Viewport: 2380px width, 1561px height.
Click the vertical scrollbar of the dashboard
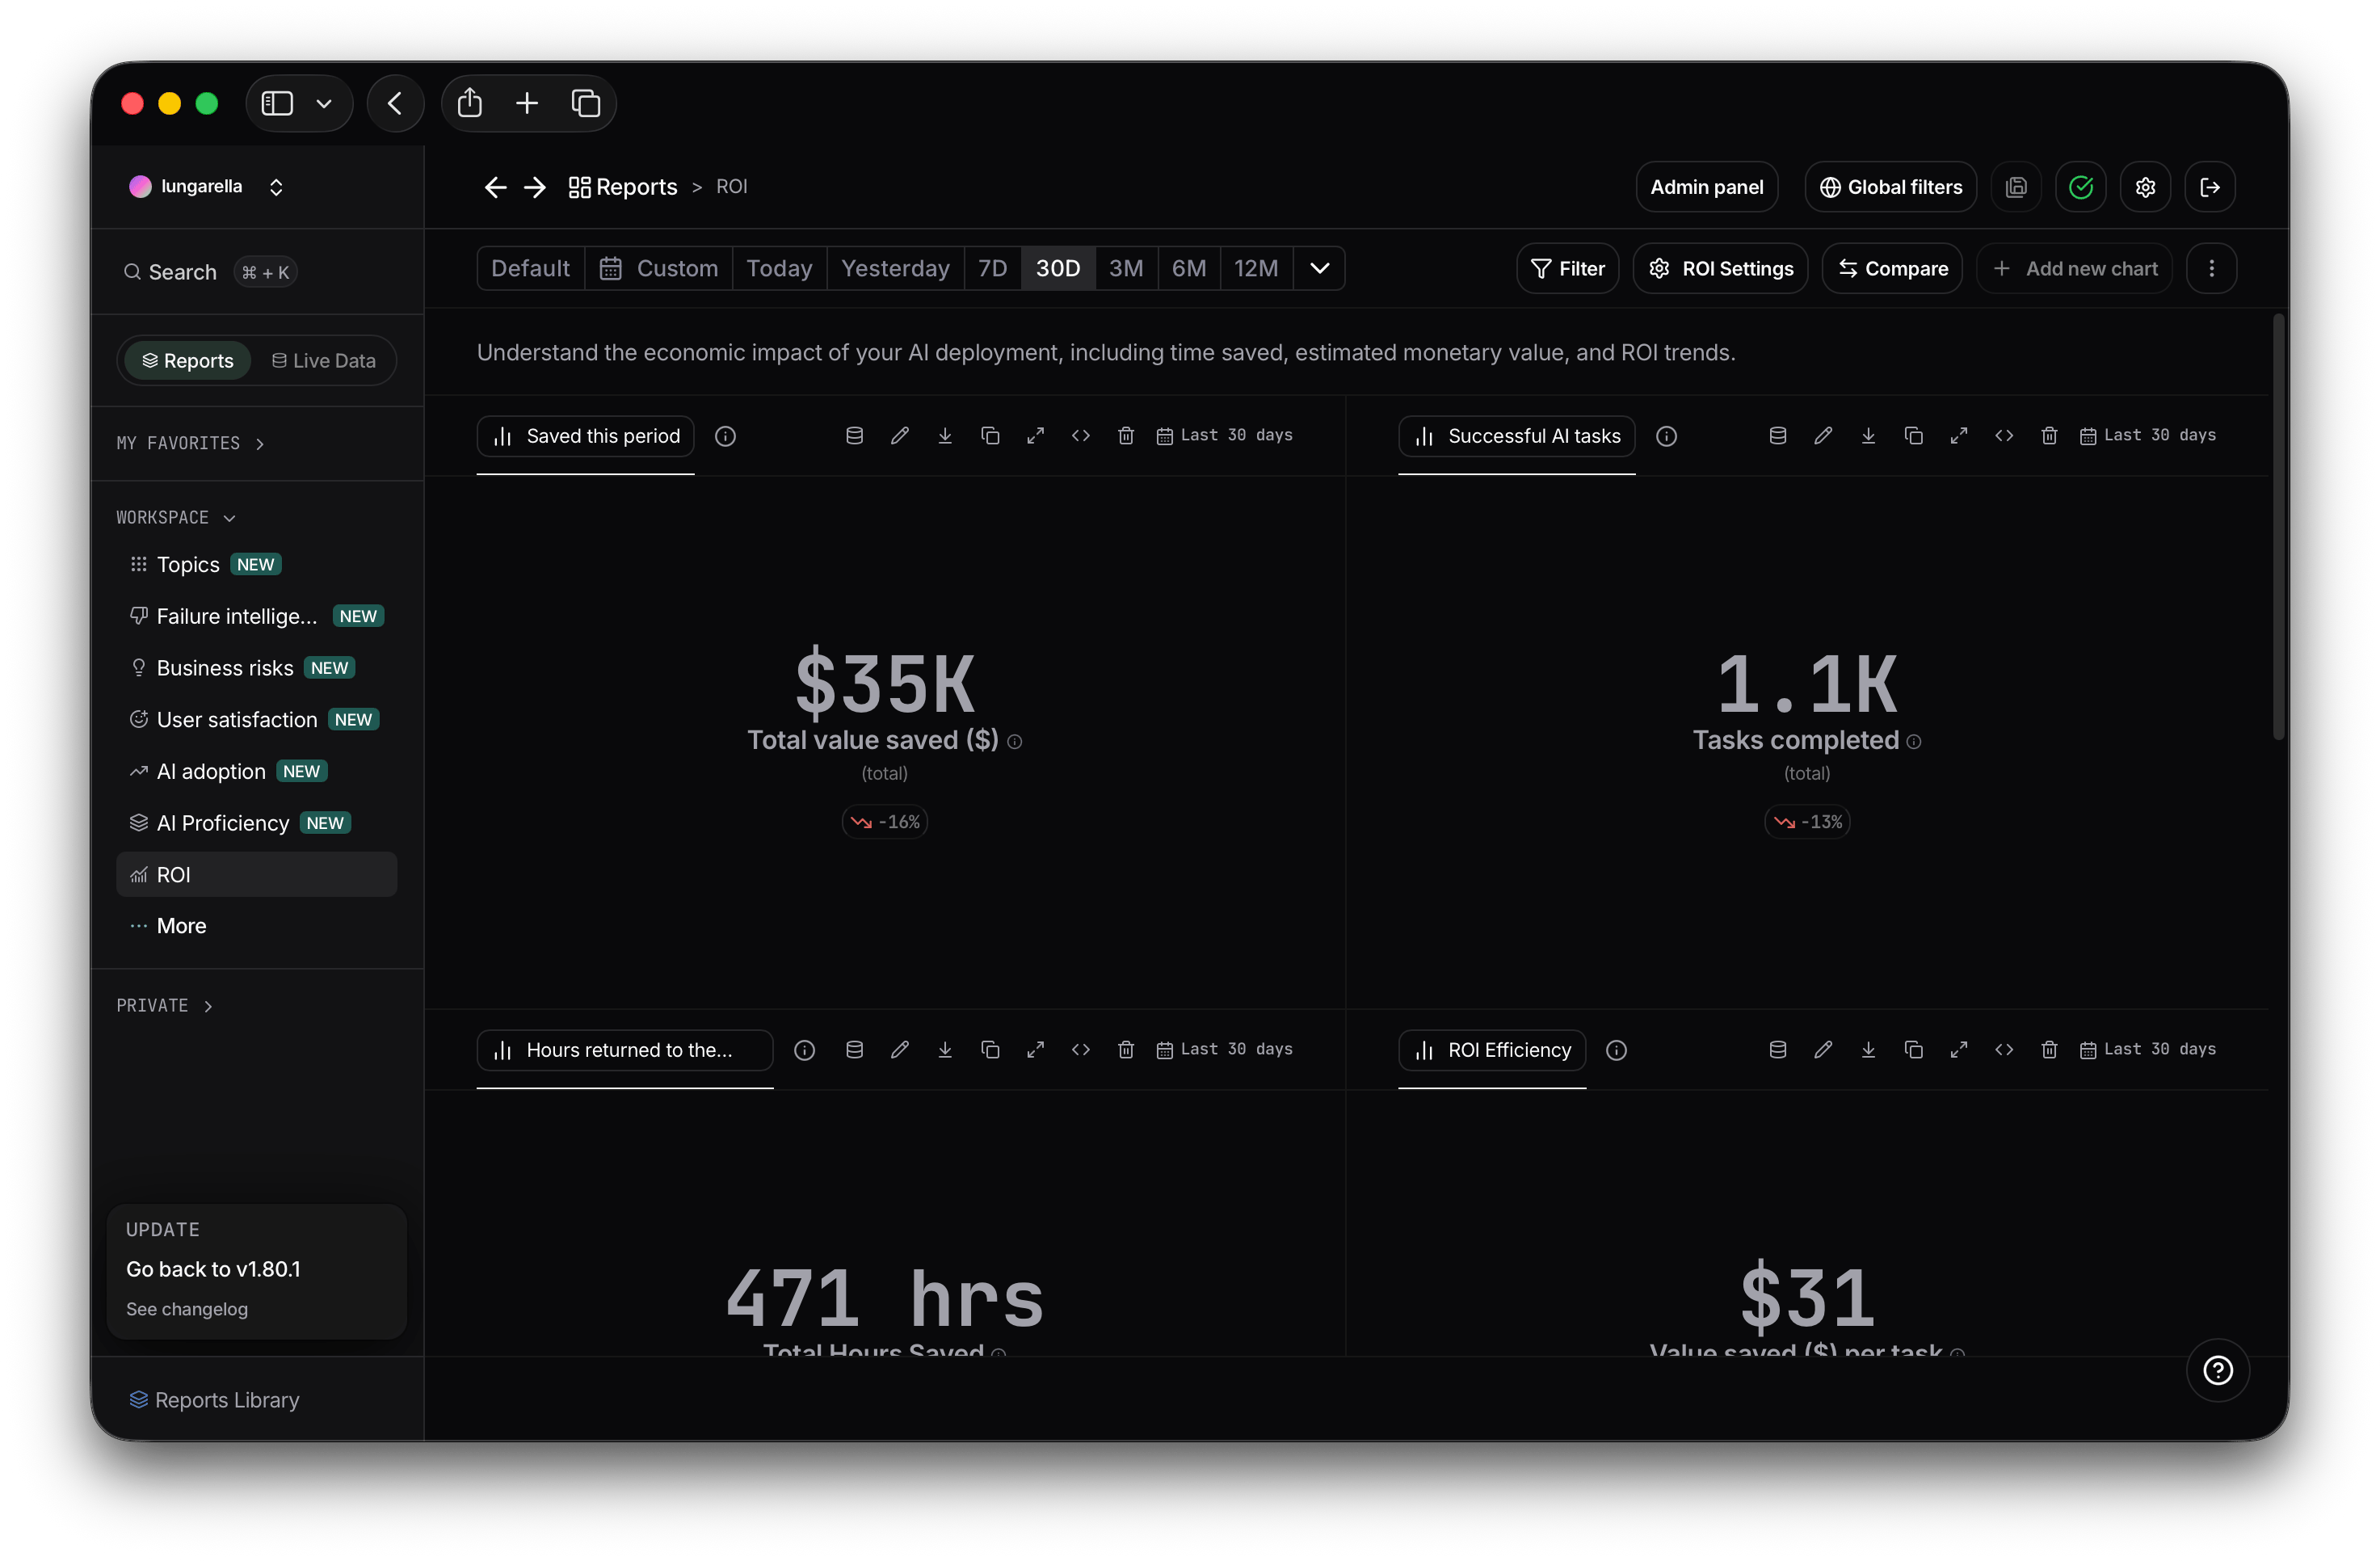2278,528
